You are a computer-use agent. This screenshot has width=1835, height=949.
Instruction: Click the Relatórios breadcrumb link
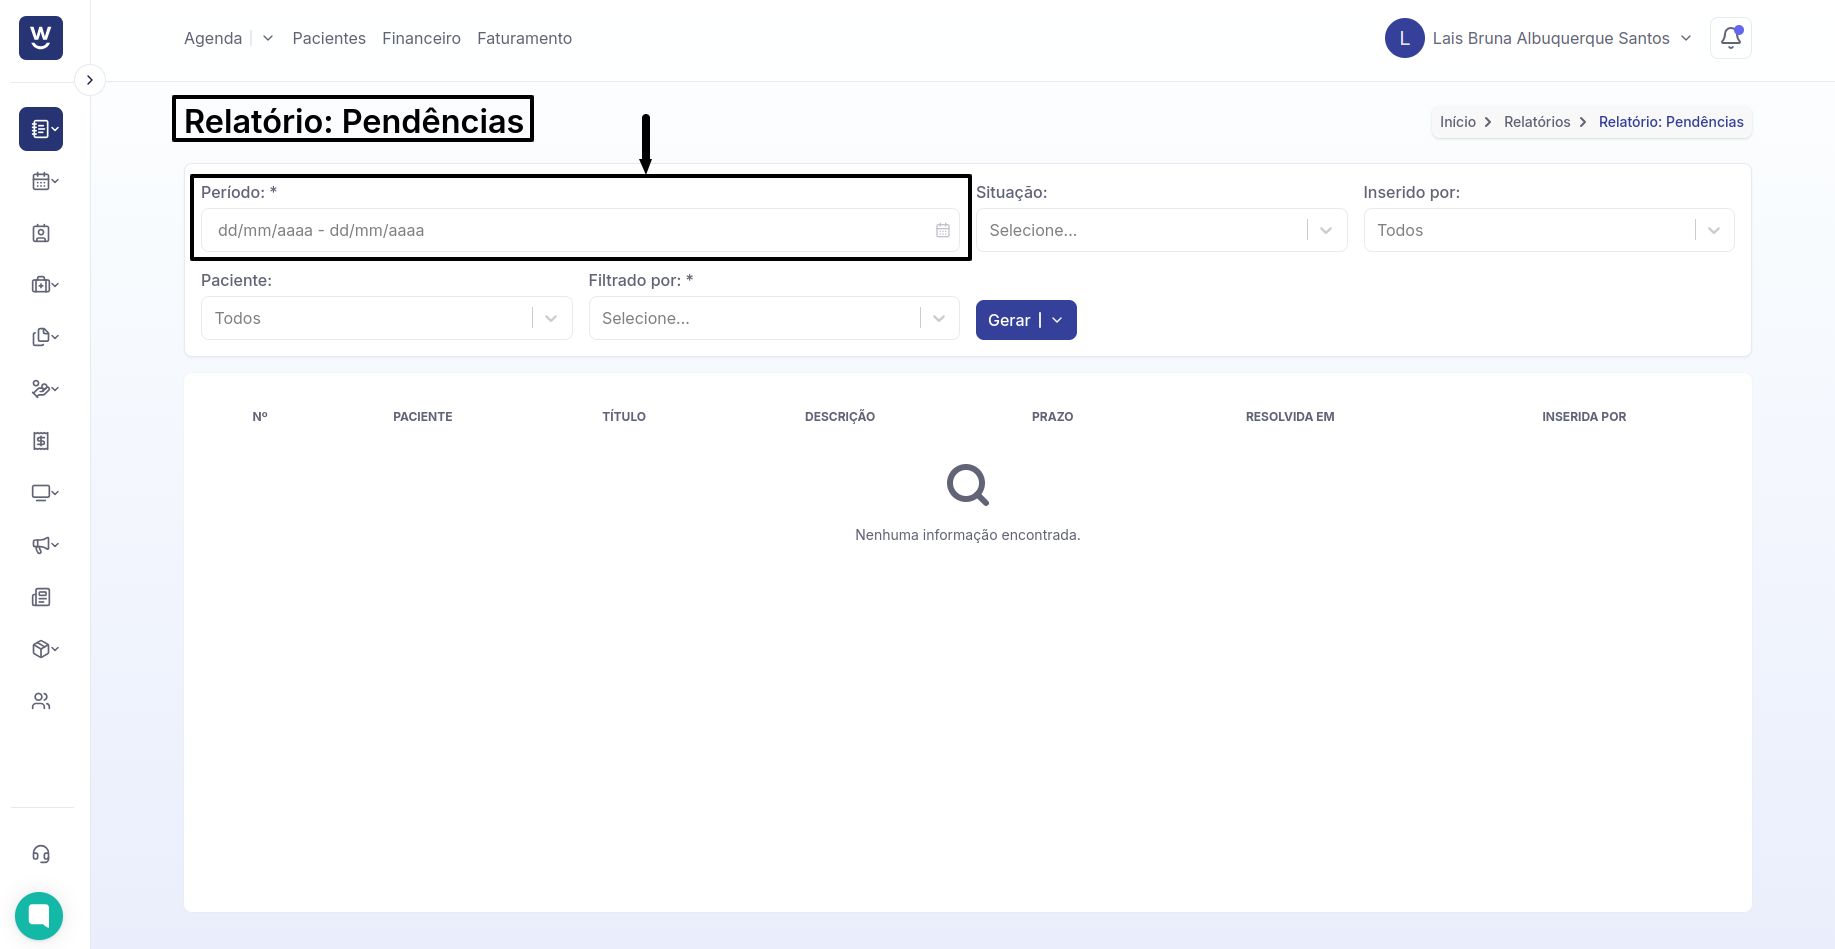[x=1537, y=122]
